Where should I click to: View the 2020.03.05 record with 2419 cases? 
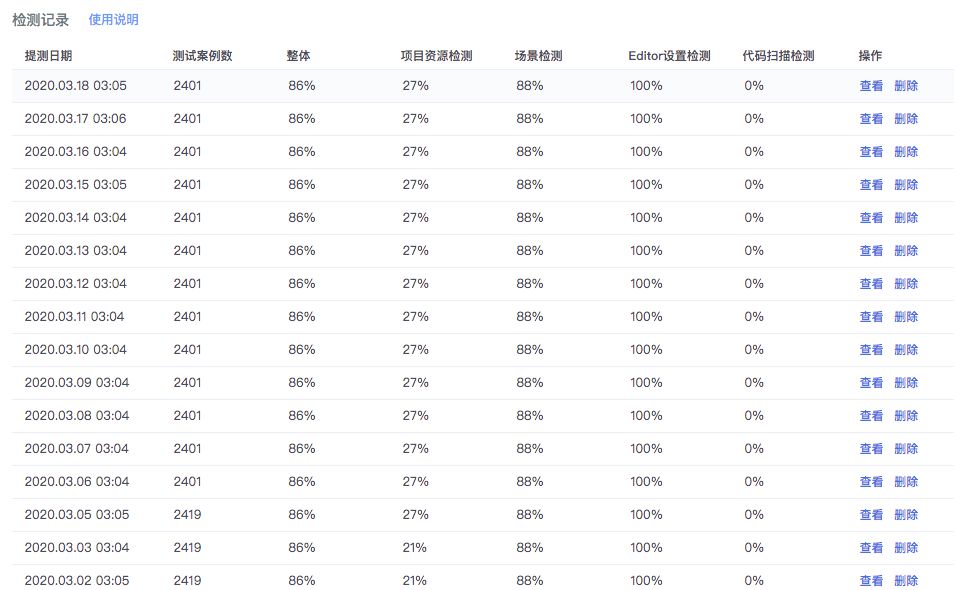click(871, 514)
